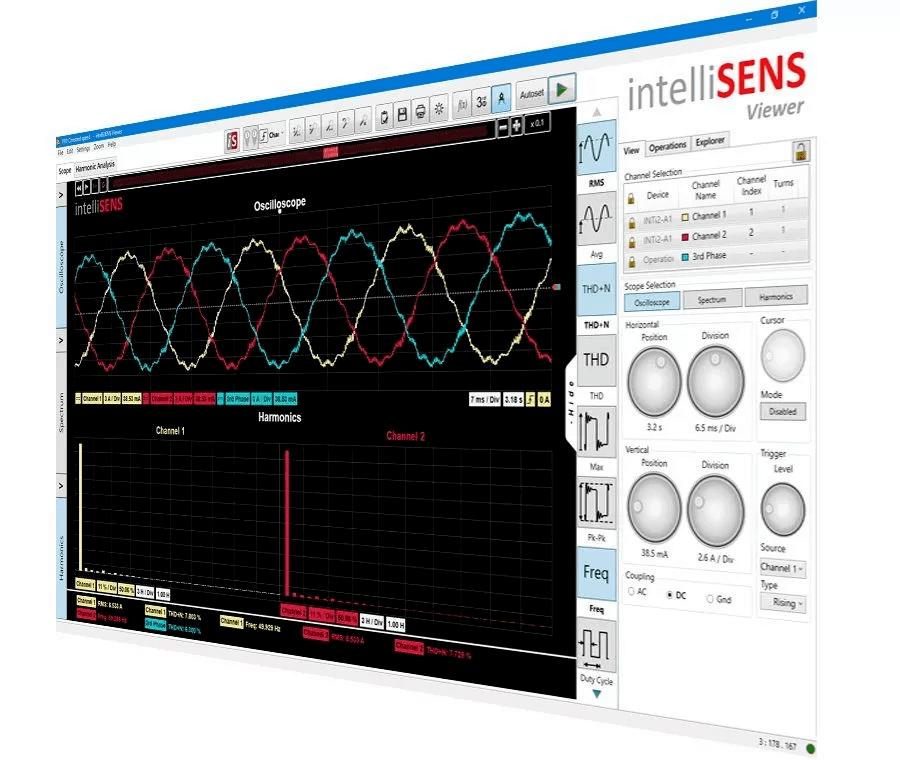Click the green Run play button
900x760 pixels.
tap(563, 90)
